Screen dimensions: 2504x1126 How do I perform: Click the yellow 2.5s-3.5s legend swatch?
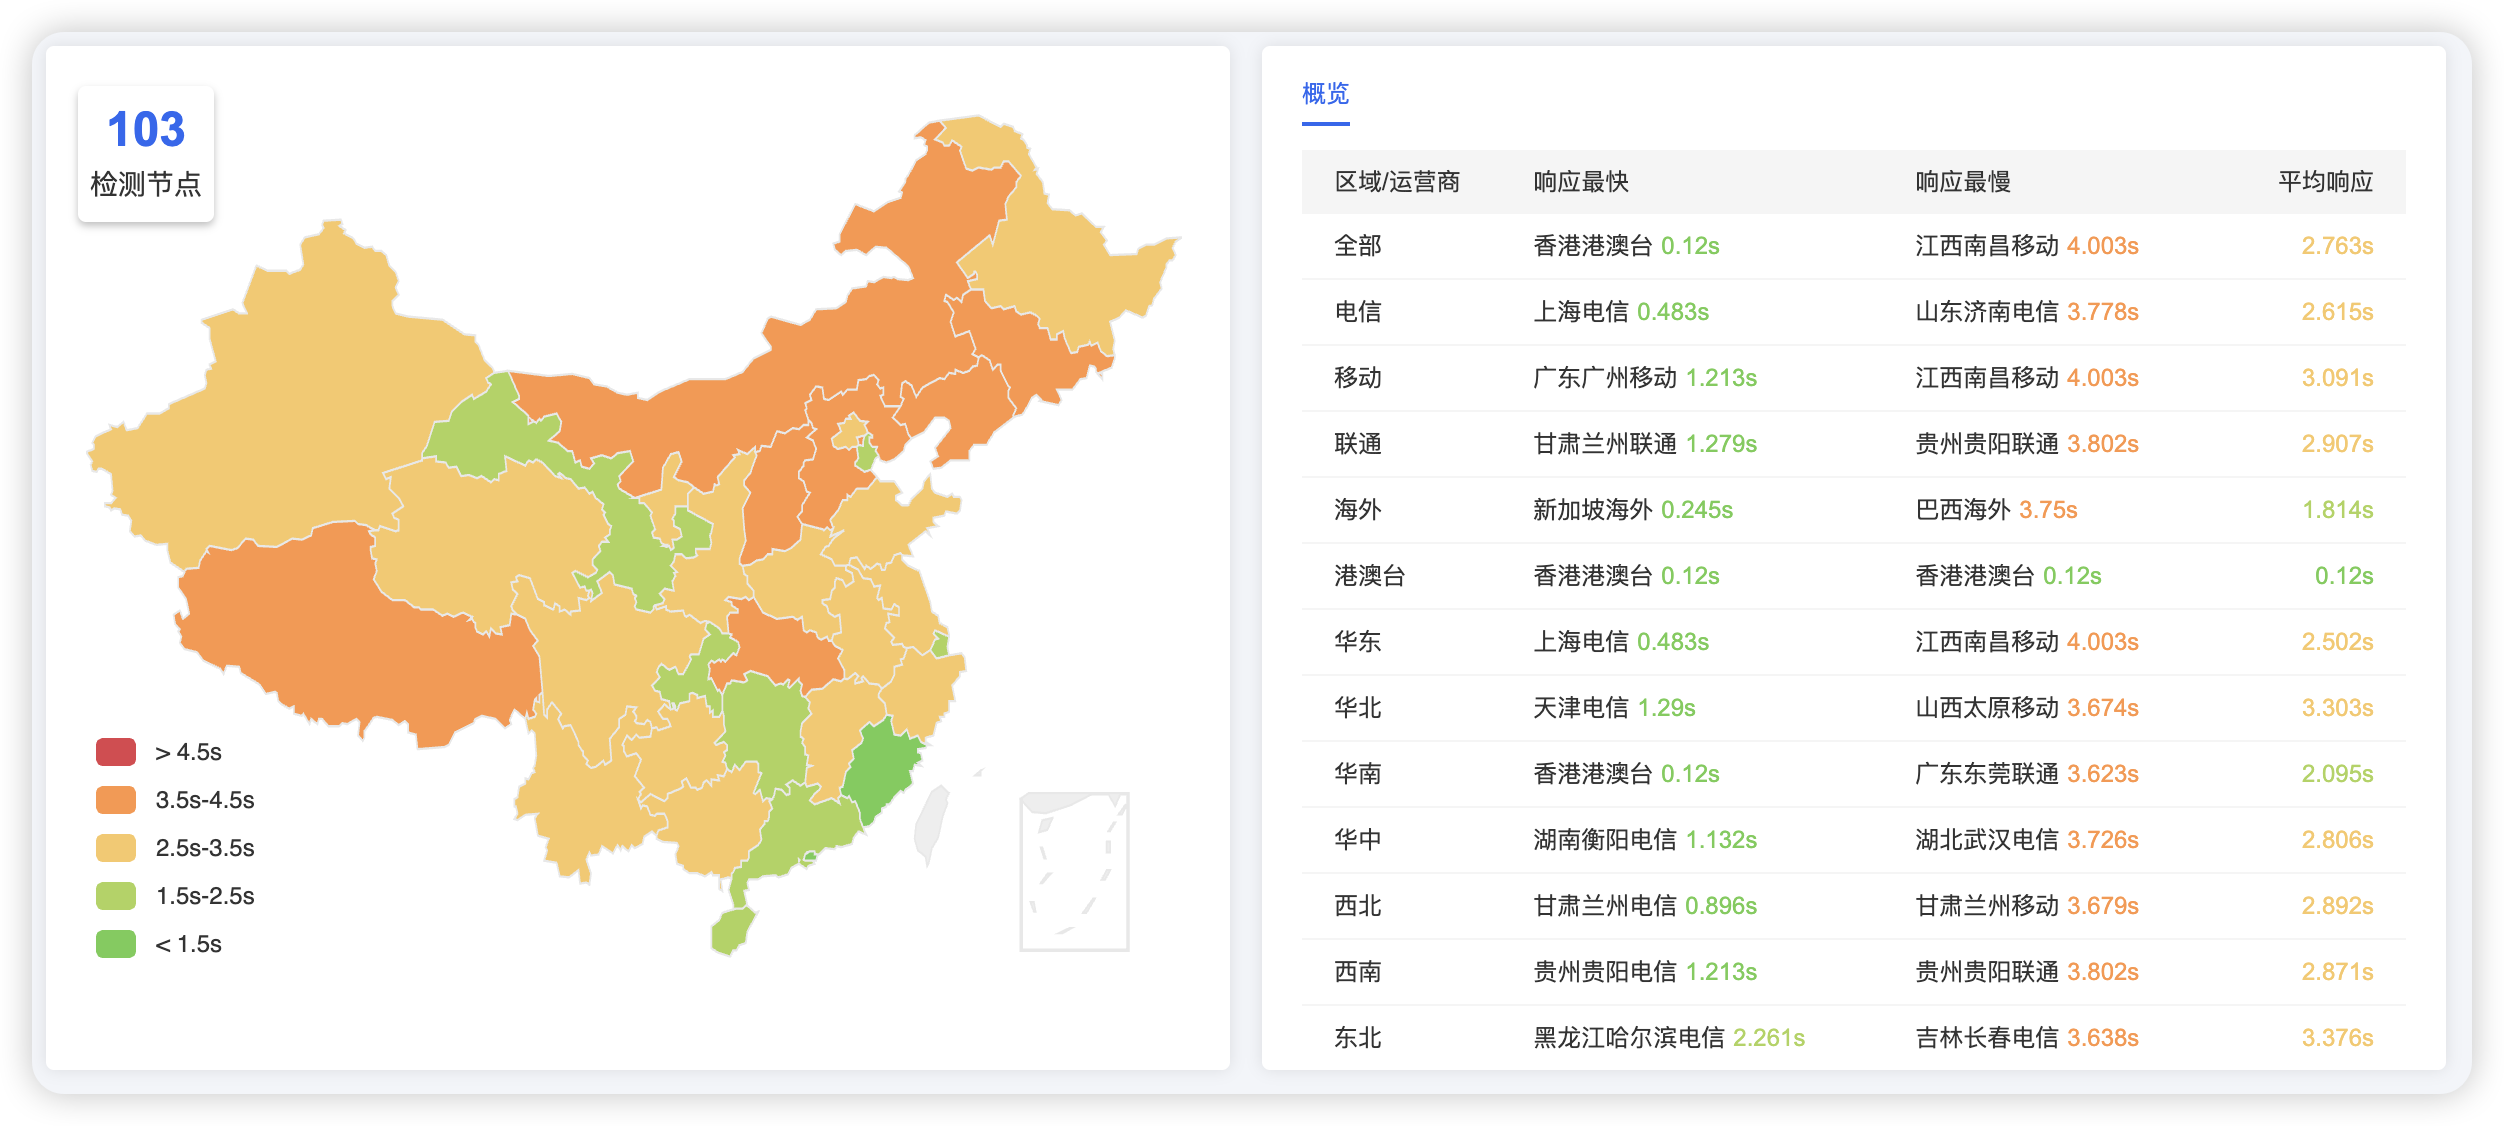click(116, 848)
